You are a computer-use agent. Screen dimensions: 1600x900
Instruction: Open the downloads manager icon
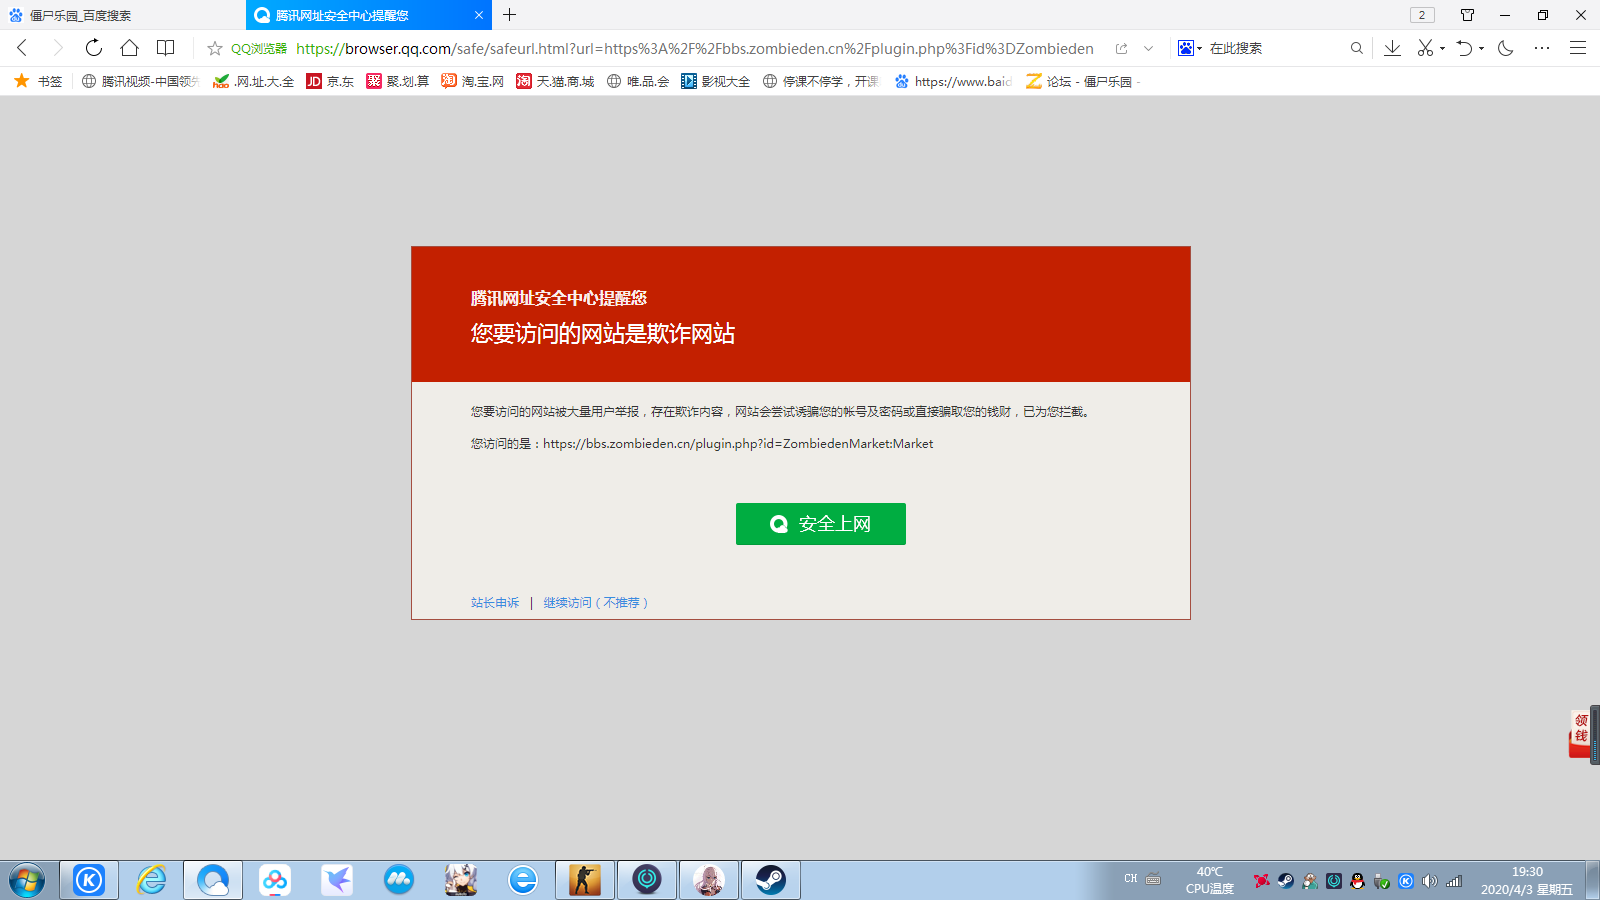pos(1392,47)
